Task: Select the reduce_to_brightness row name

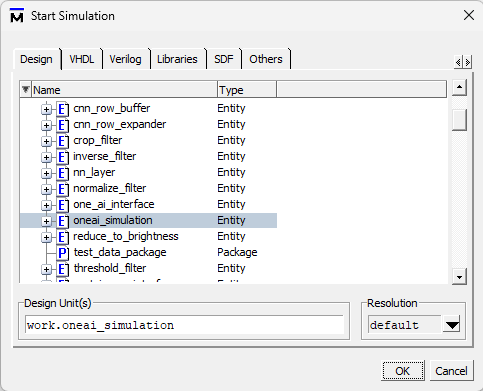Action: pos(126,236)
